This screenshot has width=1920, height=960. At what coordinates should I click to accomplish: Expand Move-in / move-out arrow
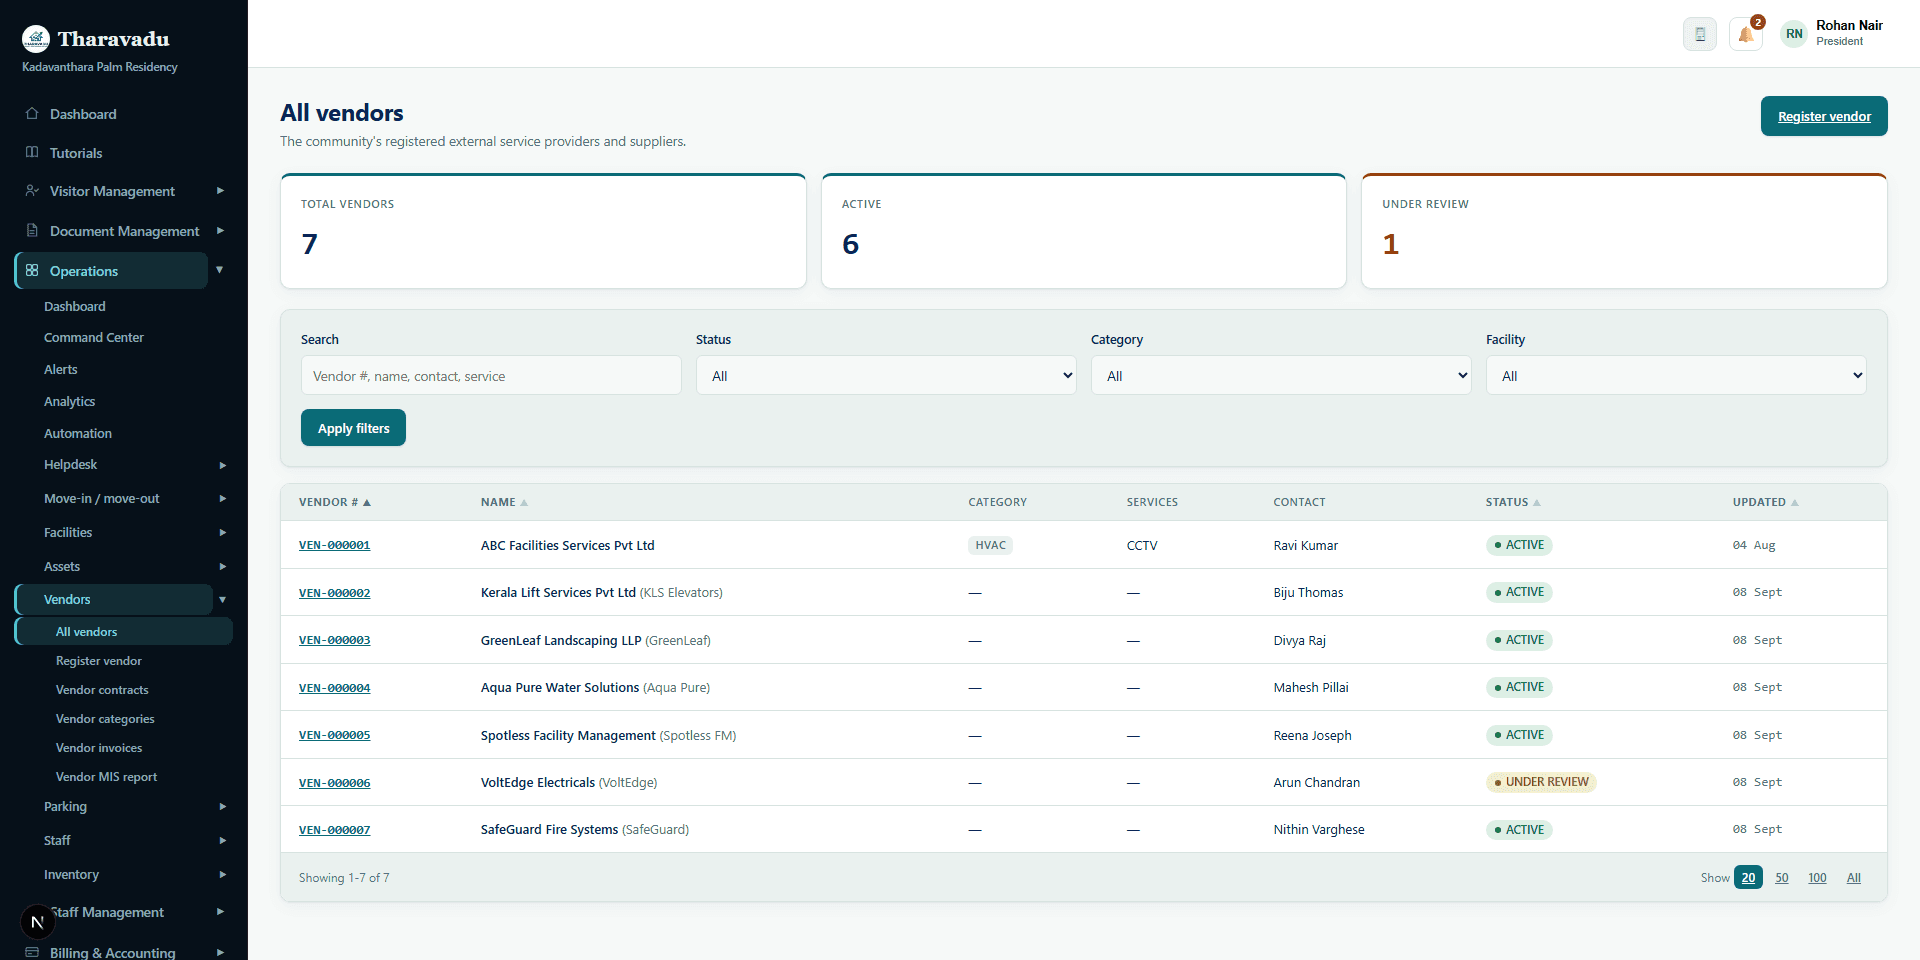pyautogui.click(x=223, y=499)
